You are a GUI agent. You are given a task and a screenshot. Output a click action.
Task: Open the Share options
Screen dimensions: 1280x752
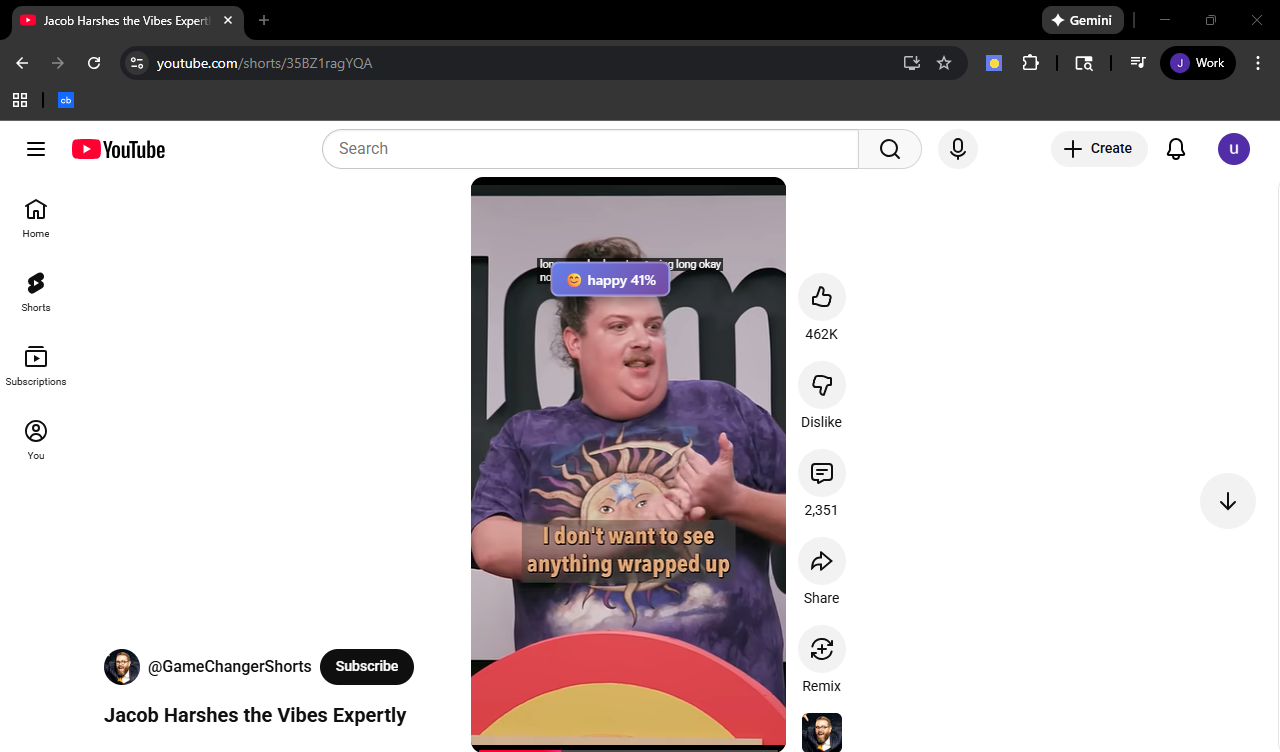pos(821,560)
